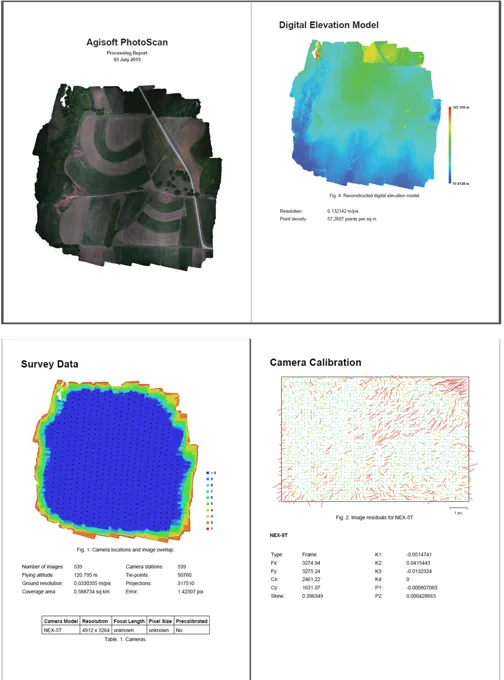
Task: Click the image overlap color legend
Action: [x=211, y=501]
